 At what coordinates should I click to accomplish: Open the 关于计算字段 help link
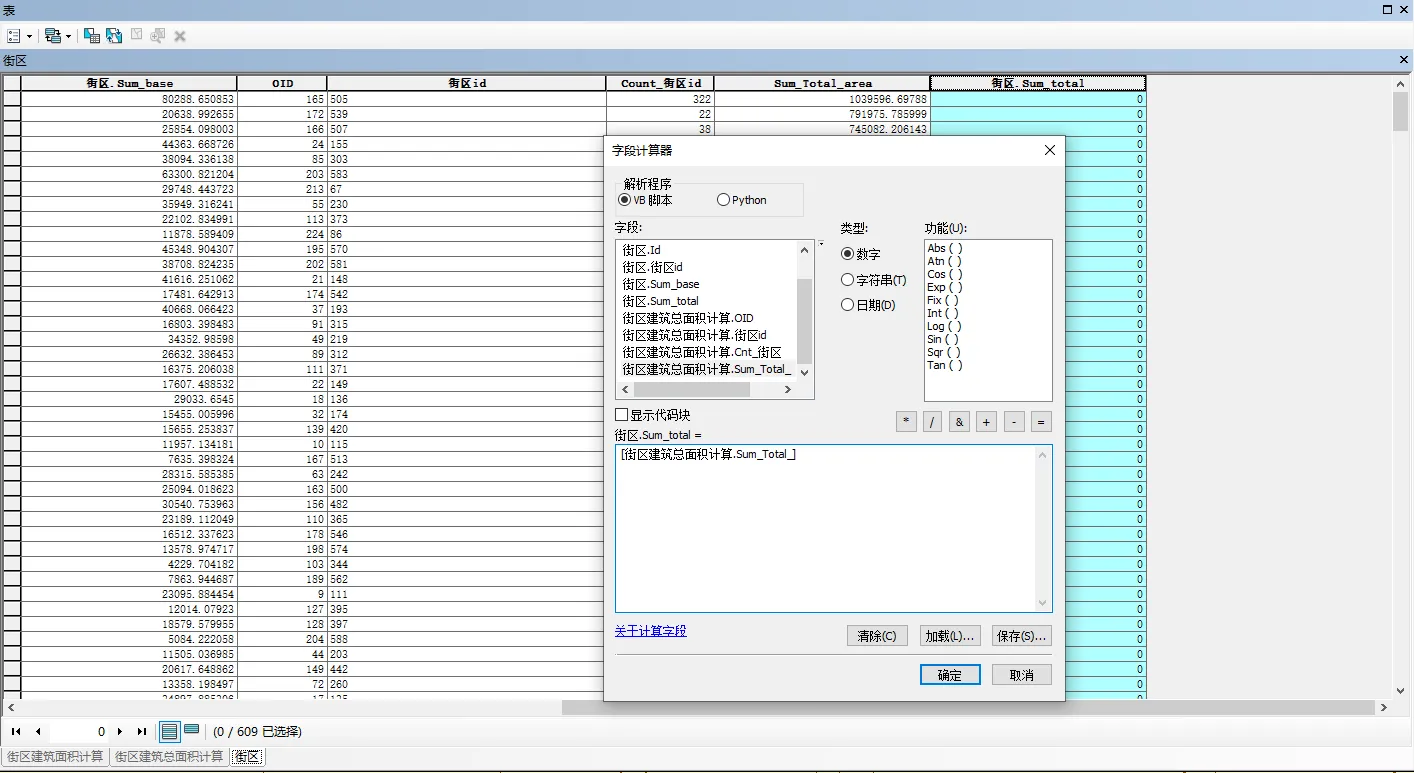651,631
